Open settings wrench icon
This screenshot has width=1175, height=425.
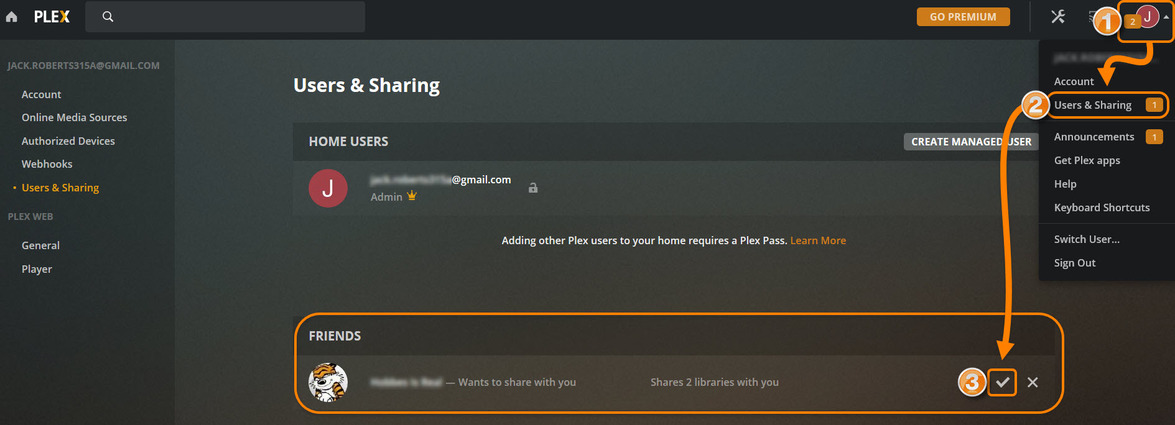[1057, 16]
